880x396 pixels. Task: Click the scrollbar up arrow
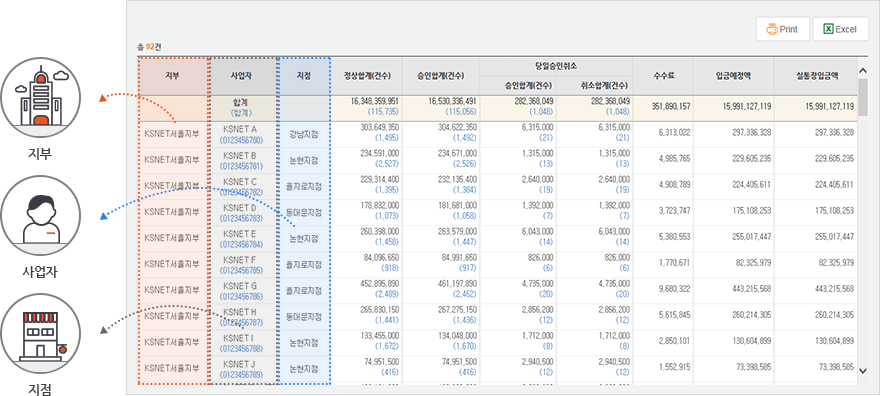(863, 70)
